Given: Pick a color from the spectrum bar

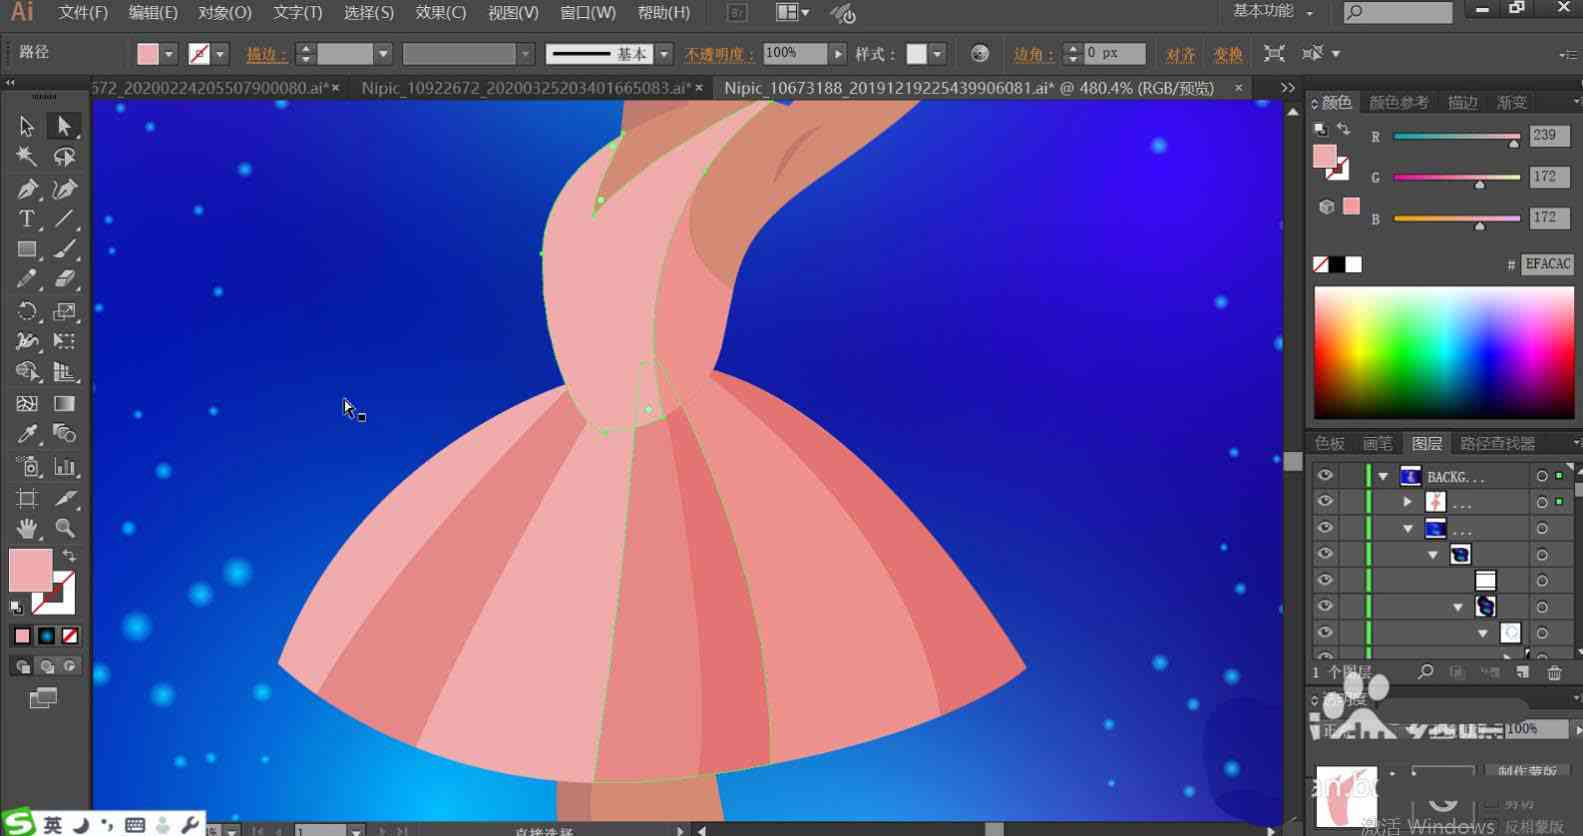Looking at the screenshot, I should coord(1443,352).
